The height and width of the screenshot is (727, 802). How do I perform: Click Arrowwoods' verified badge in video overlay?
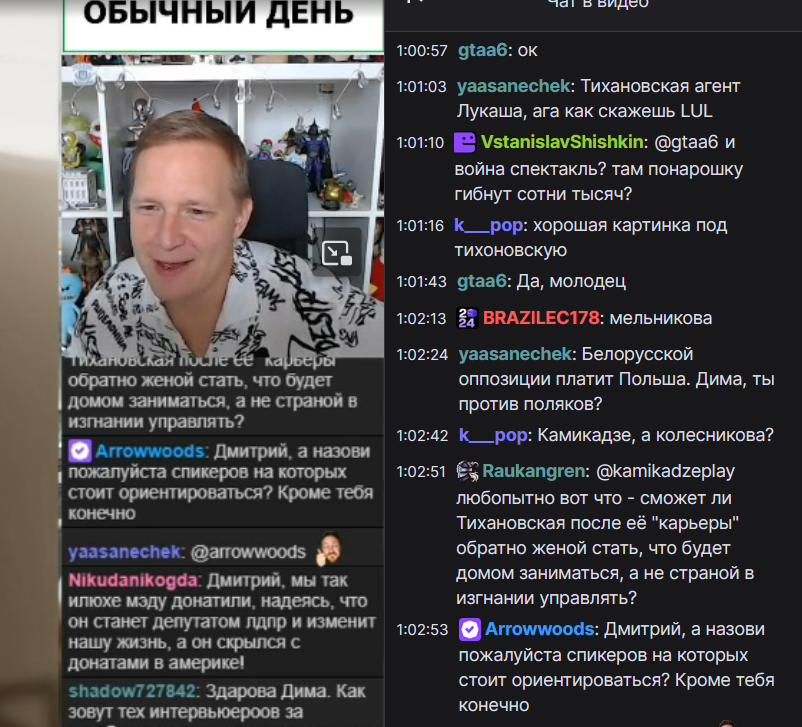(x=80, y=451)
